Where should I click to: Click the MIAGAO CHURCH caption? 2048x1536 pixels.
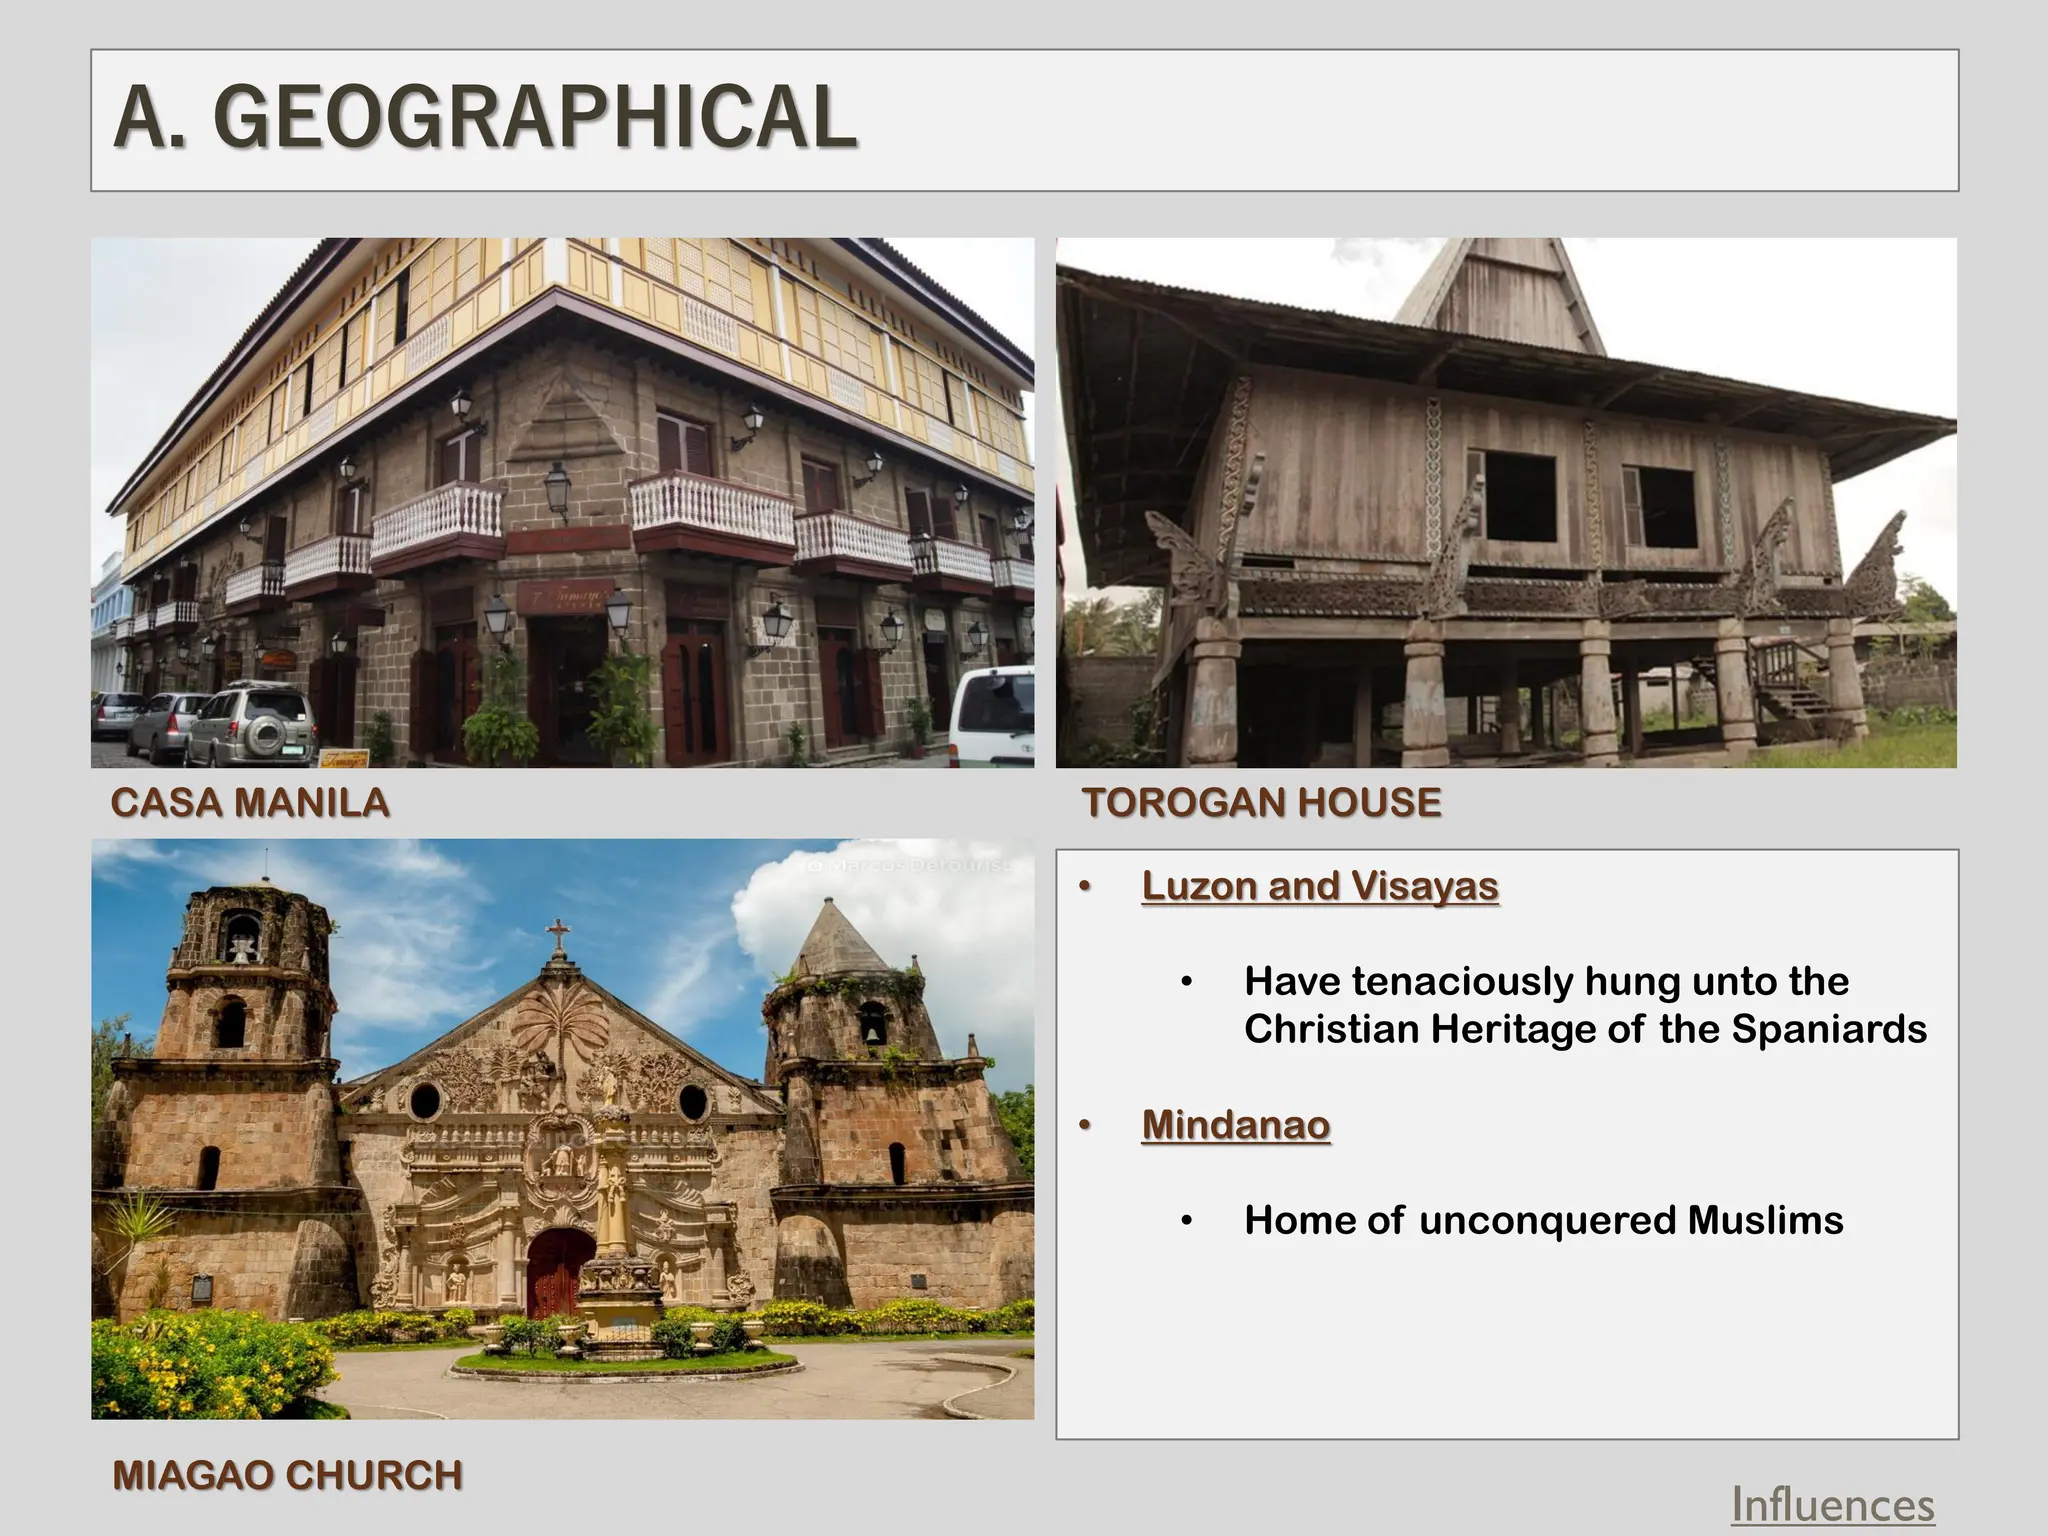pyautogui.click(x=287, y=1476)
